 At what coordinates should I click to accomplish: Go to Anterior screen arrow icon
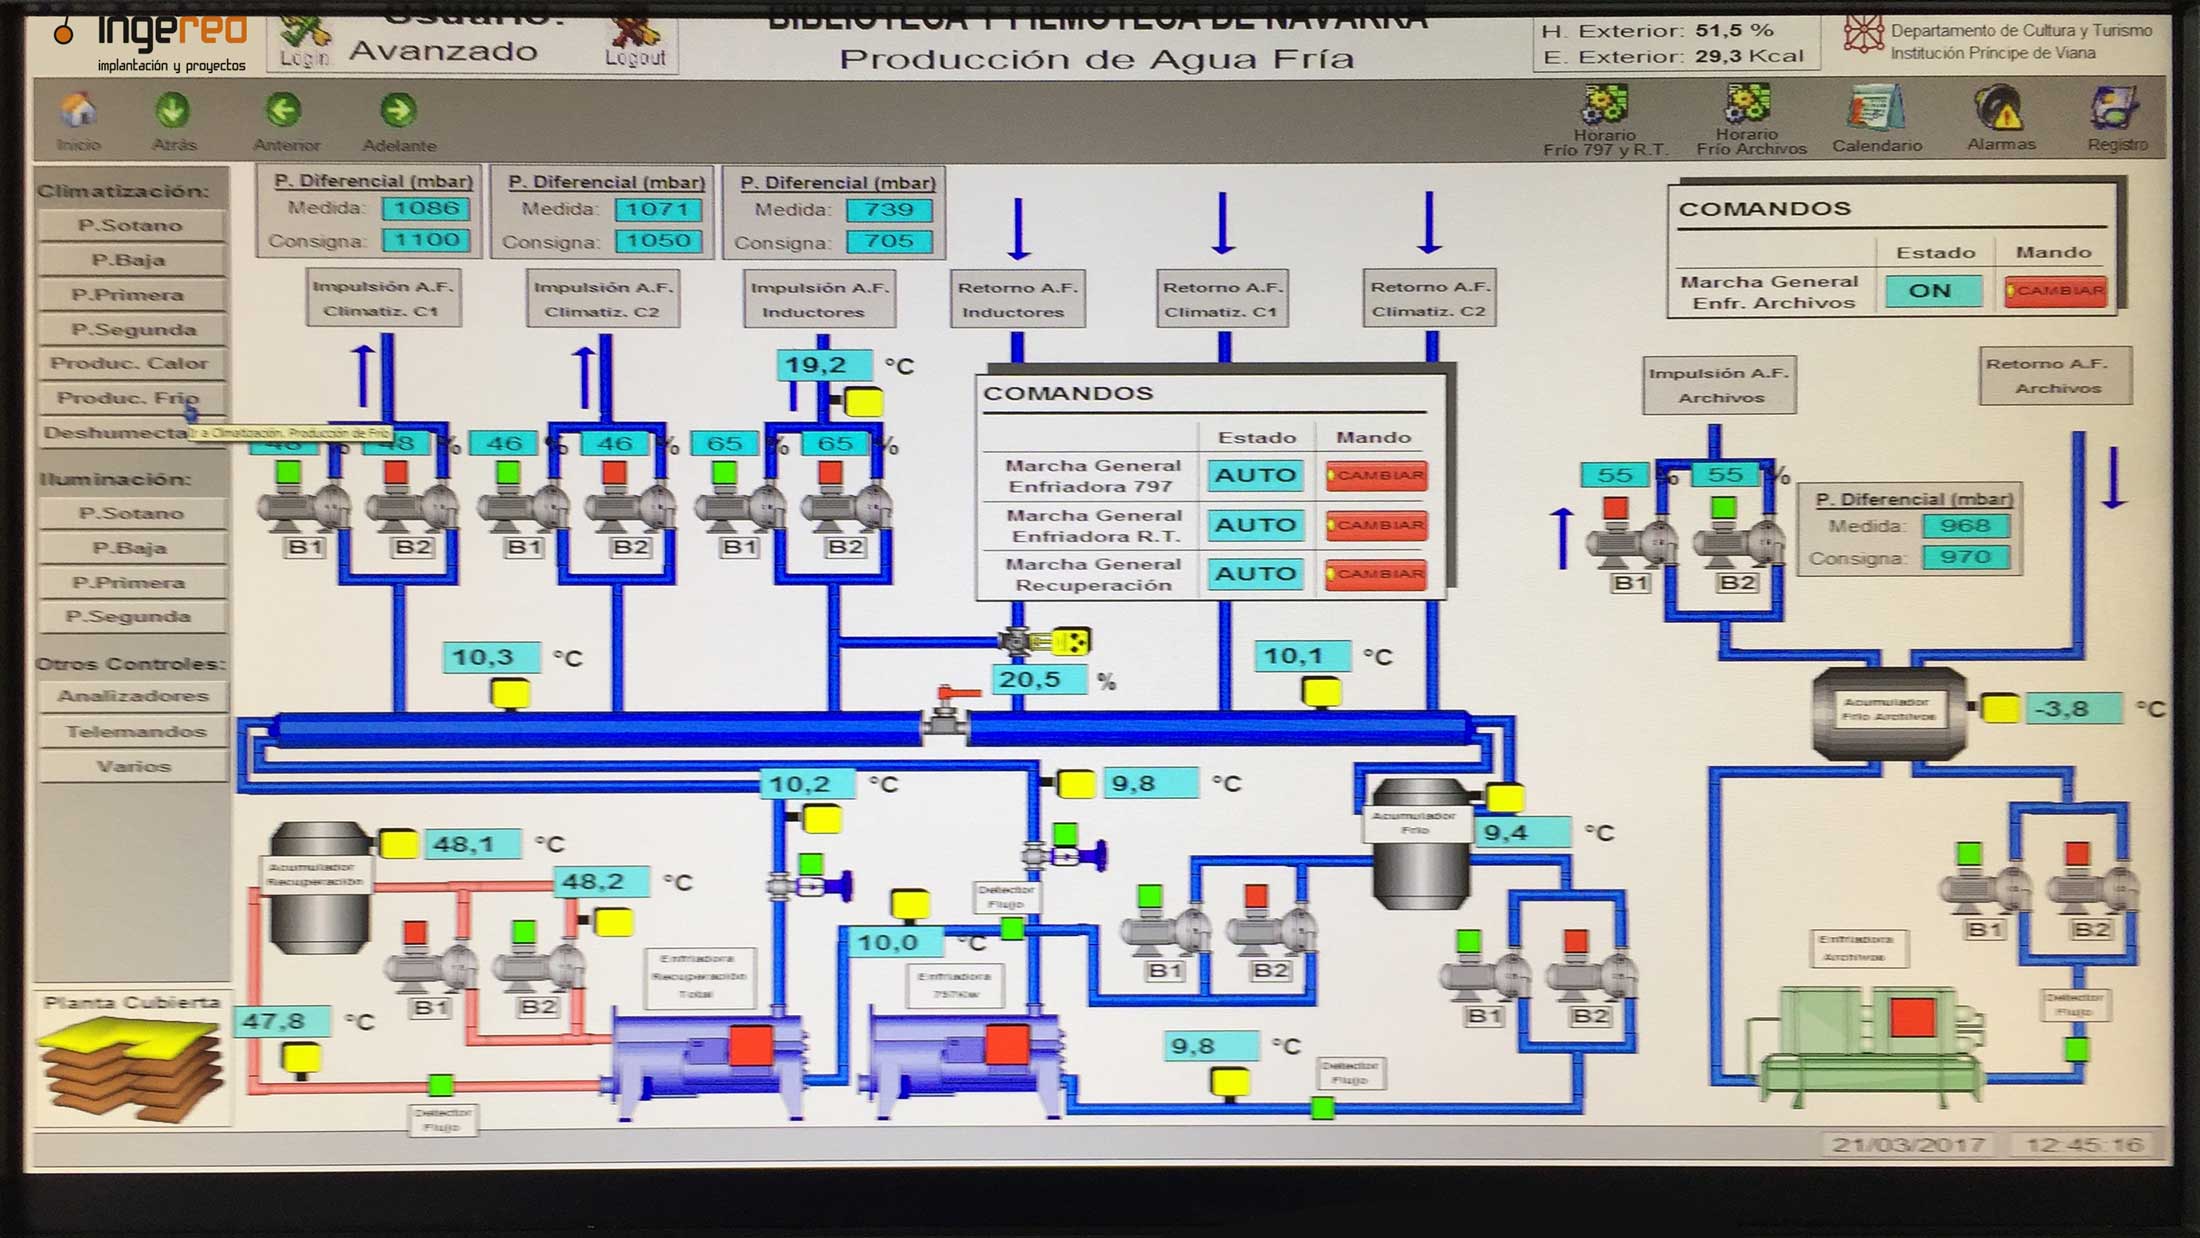[284, 111]
